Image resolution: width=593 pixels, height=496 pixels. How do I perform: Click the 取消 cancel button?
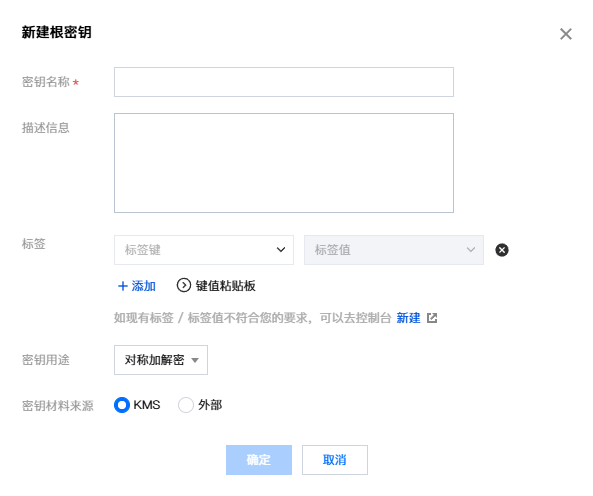[335, 460]
